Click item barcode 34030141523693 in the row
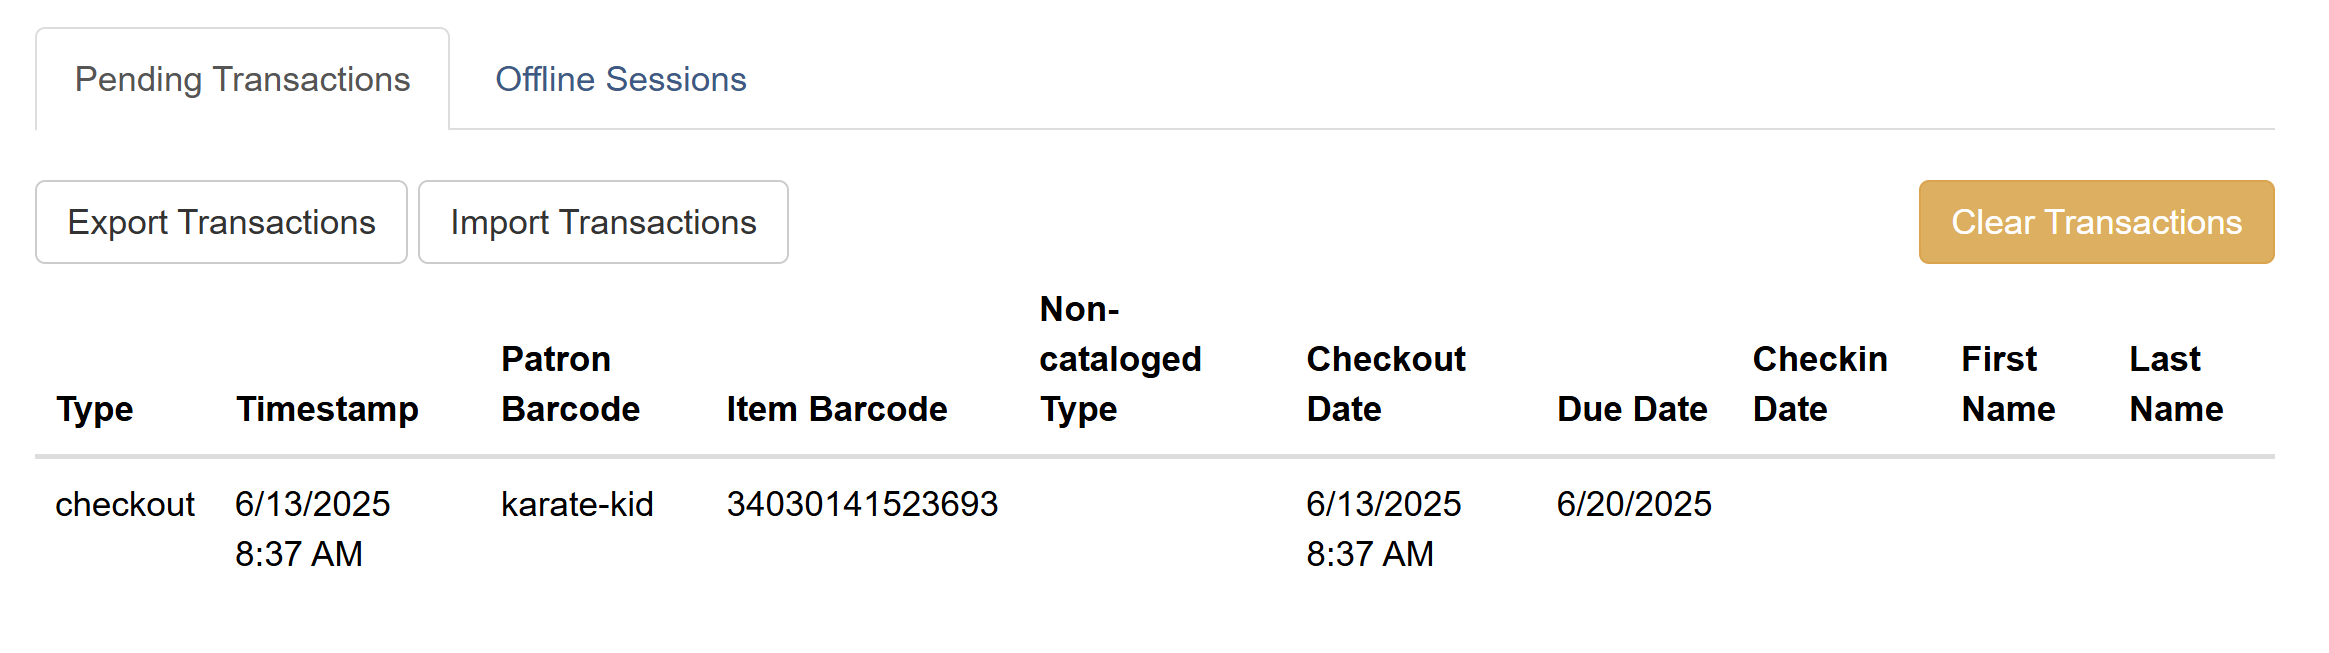The width and height of the screenshot is (2329, 653). point(862,505)
